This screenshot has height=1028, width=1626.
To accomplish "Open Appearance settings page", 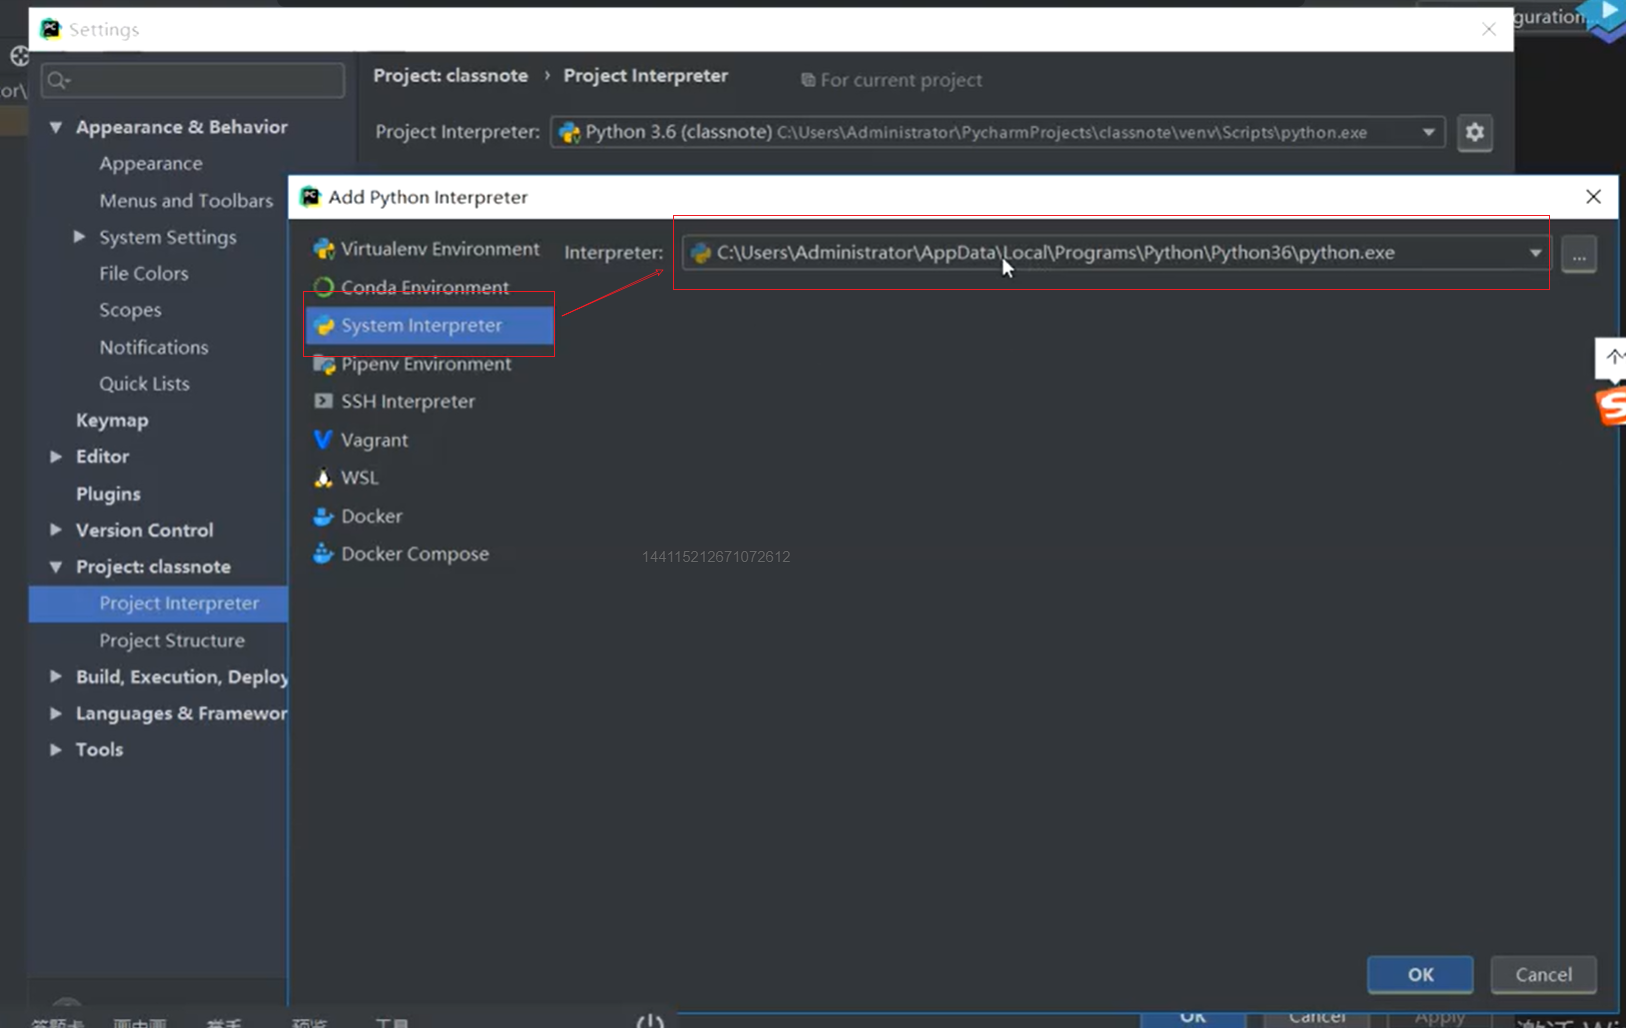I will pyautogui.click(x=151, y=163).
